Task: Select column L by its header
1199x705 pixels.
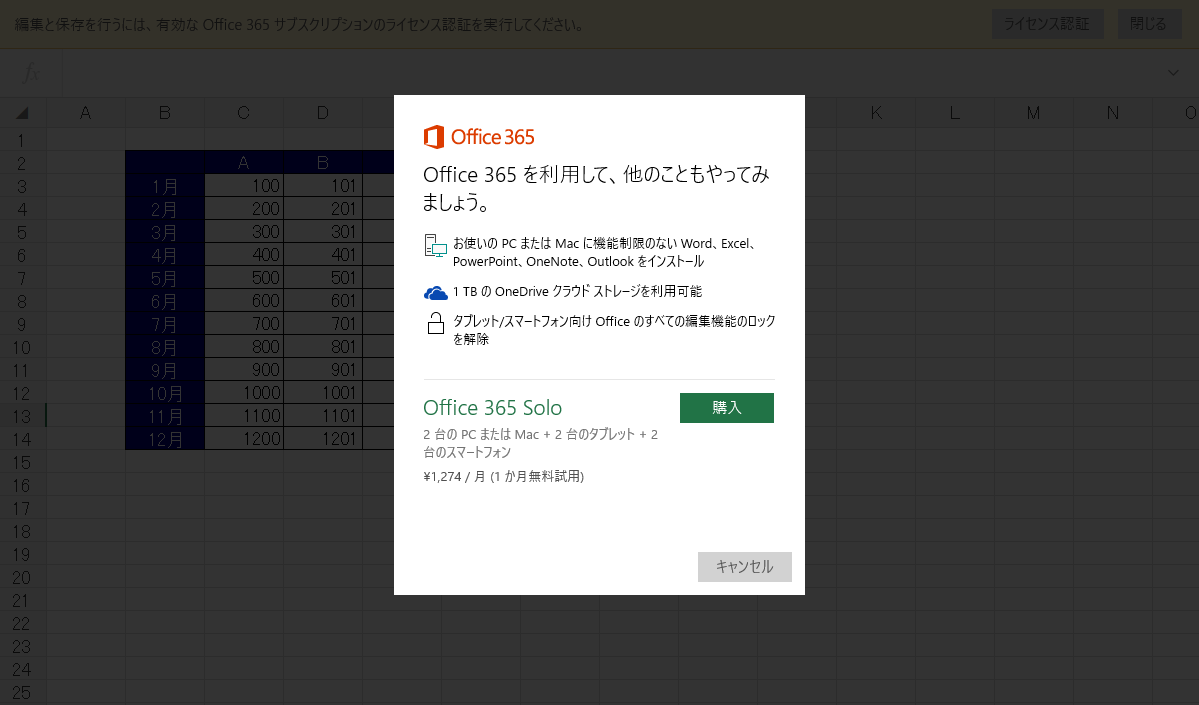Action: coord(955,113)
